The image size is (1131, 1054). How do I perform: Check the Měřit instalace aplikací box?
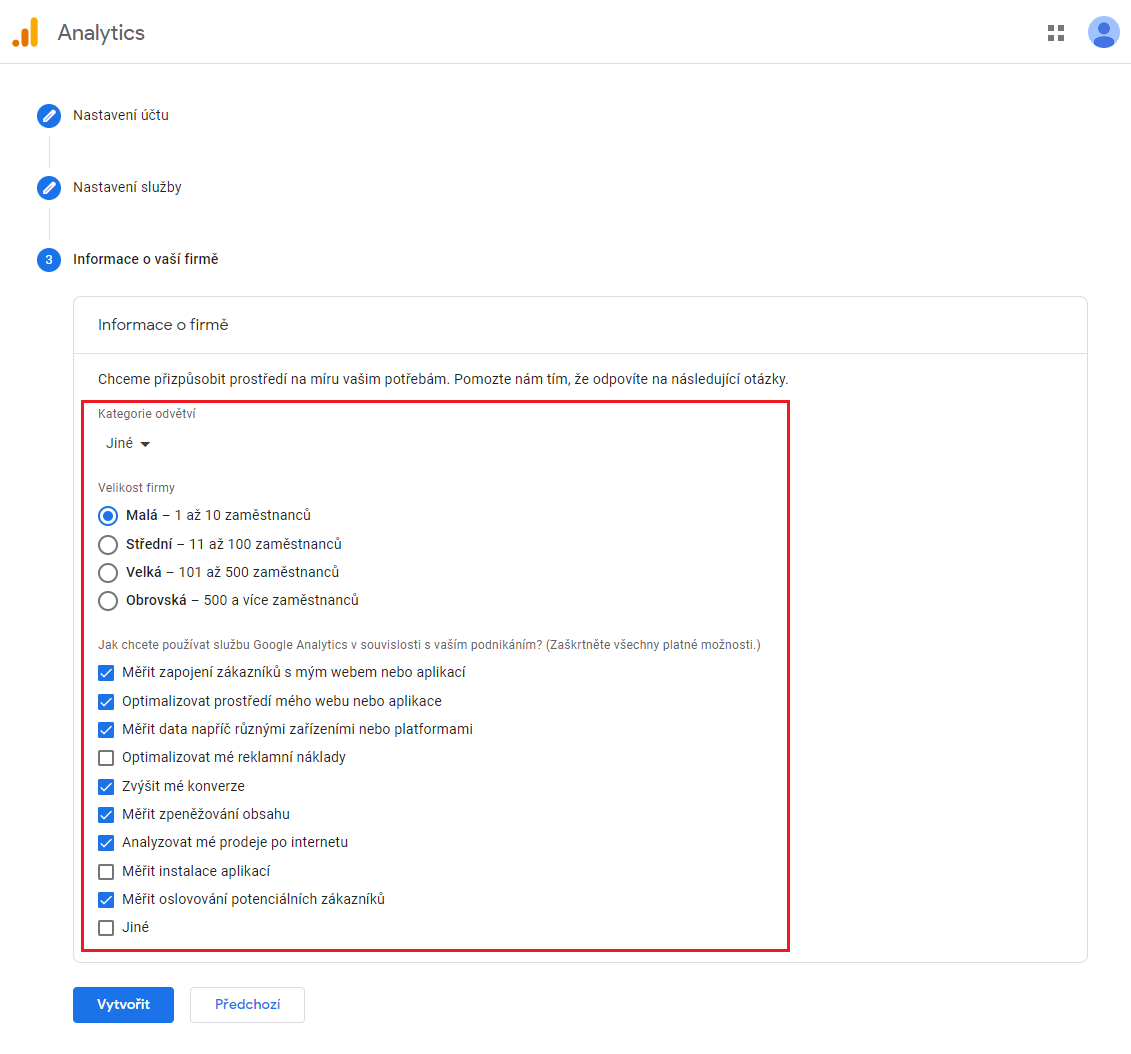[x=106, y=872]
